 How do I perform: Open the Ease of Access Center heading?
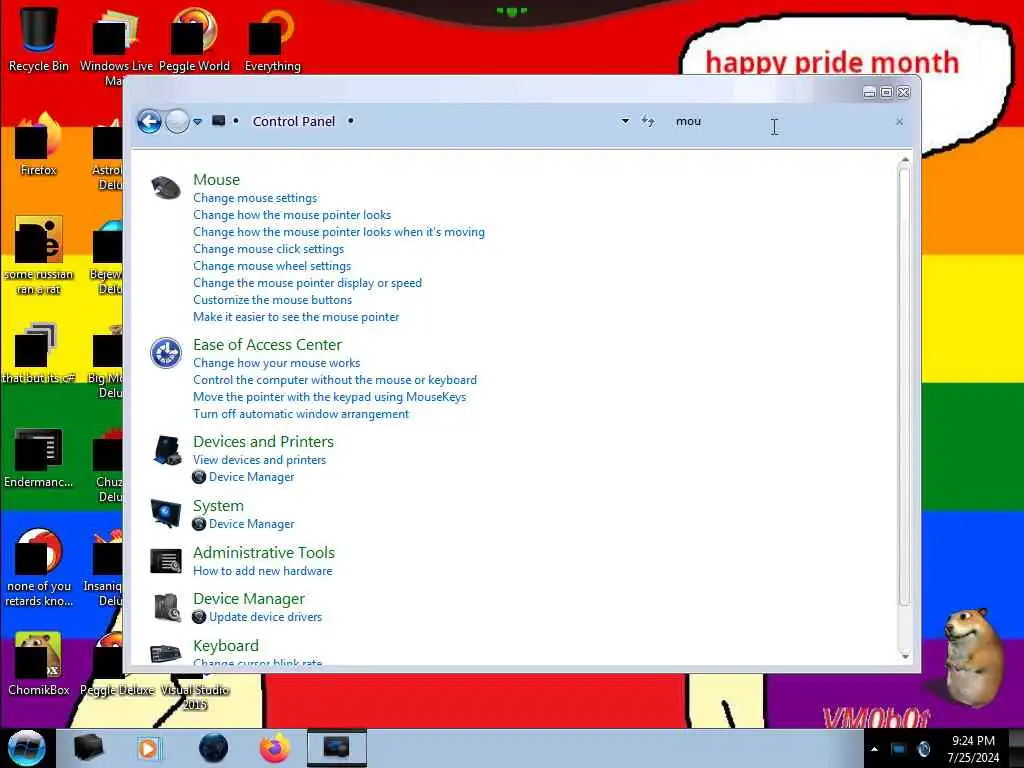click(267, 345)
